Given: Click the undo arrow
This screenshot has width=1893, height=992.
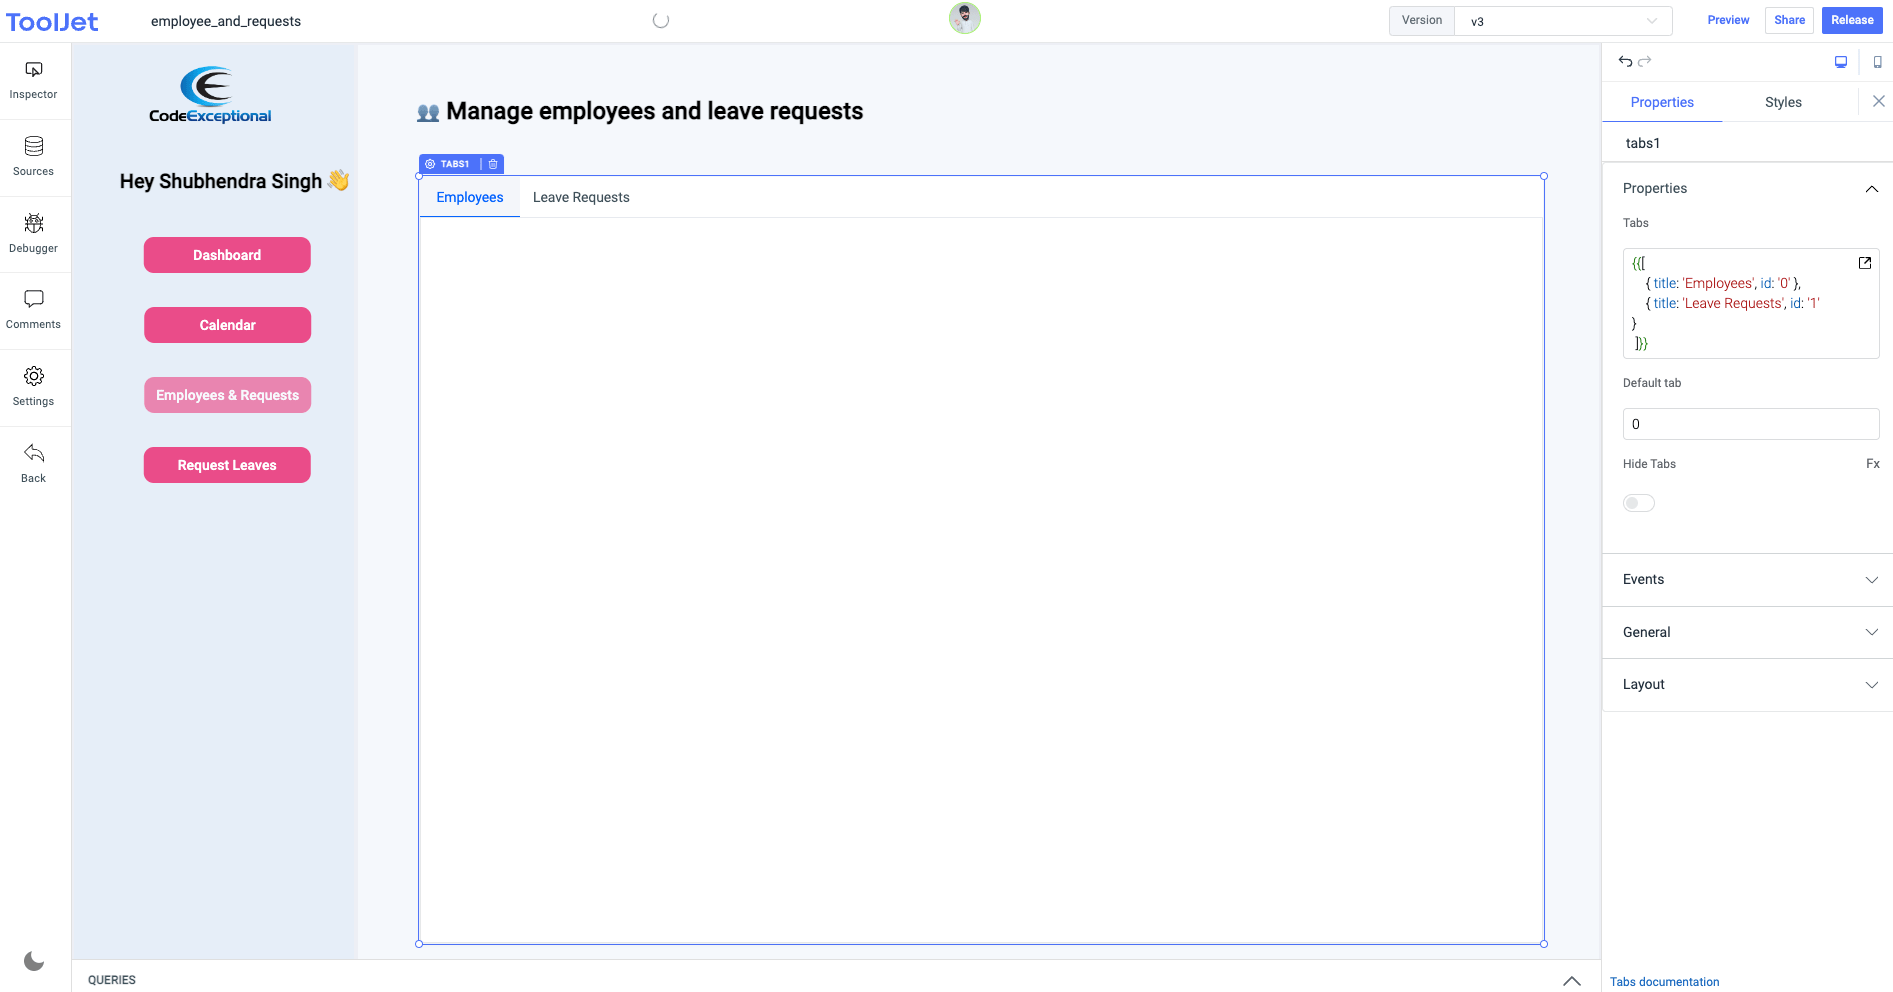Looking at the screenshot, I should point(1624,61).
